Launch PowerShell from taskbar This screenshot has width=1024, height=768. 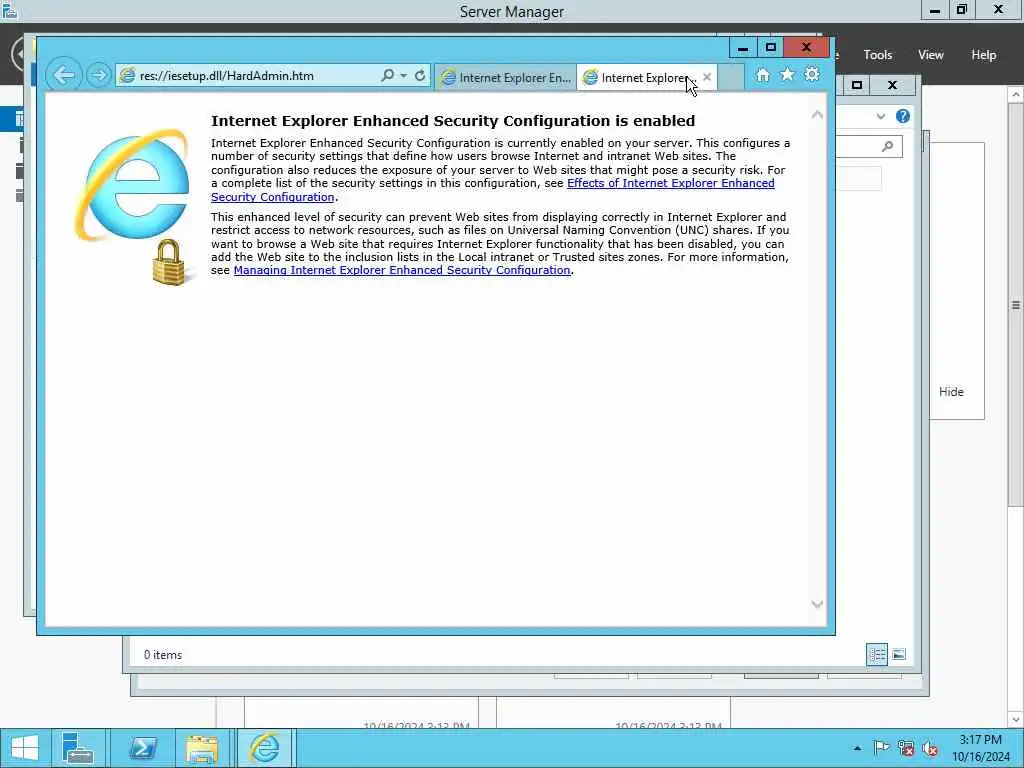[x=142, y=748]
